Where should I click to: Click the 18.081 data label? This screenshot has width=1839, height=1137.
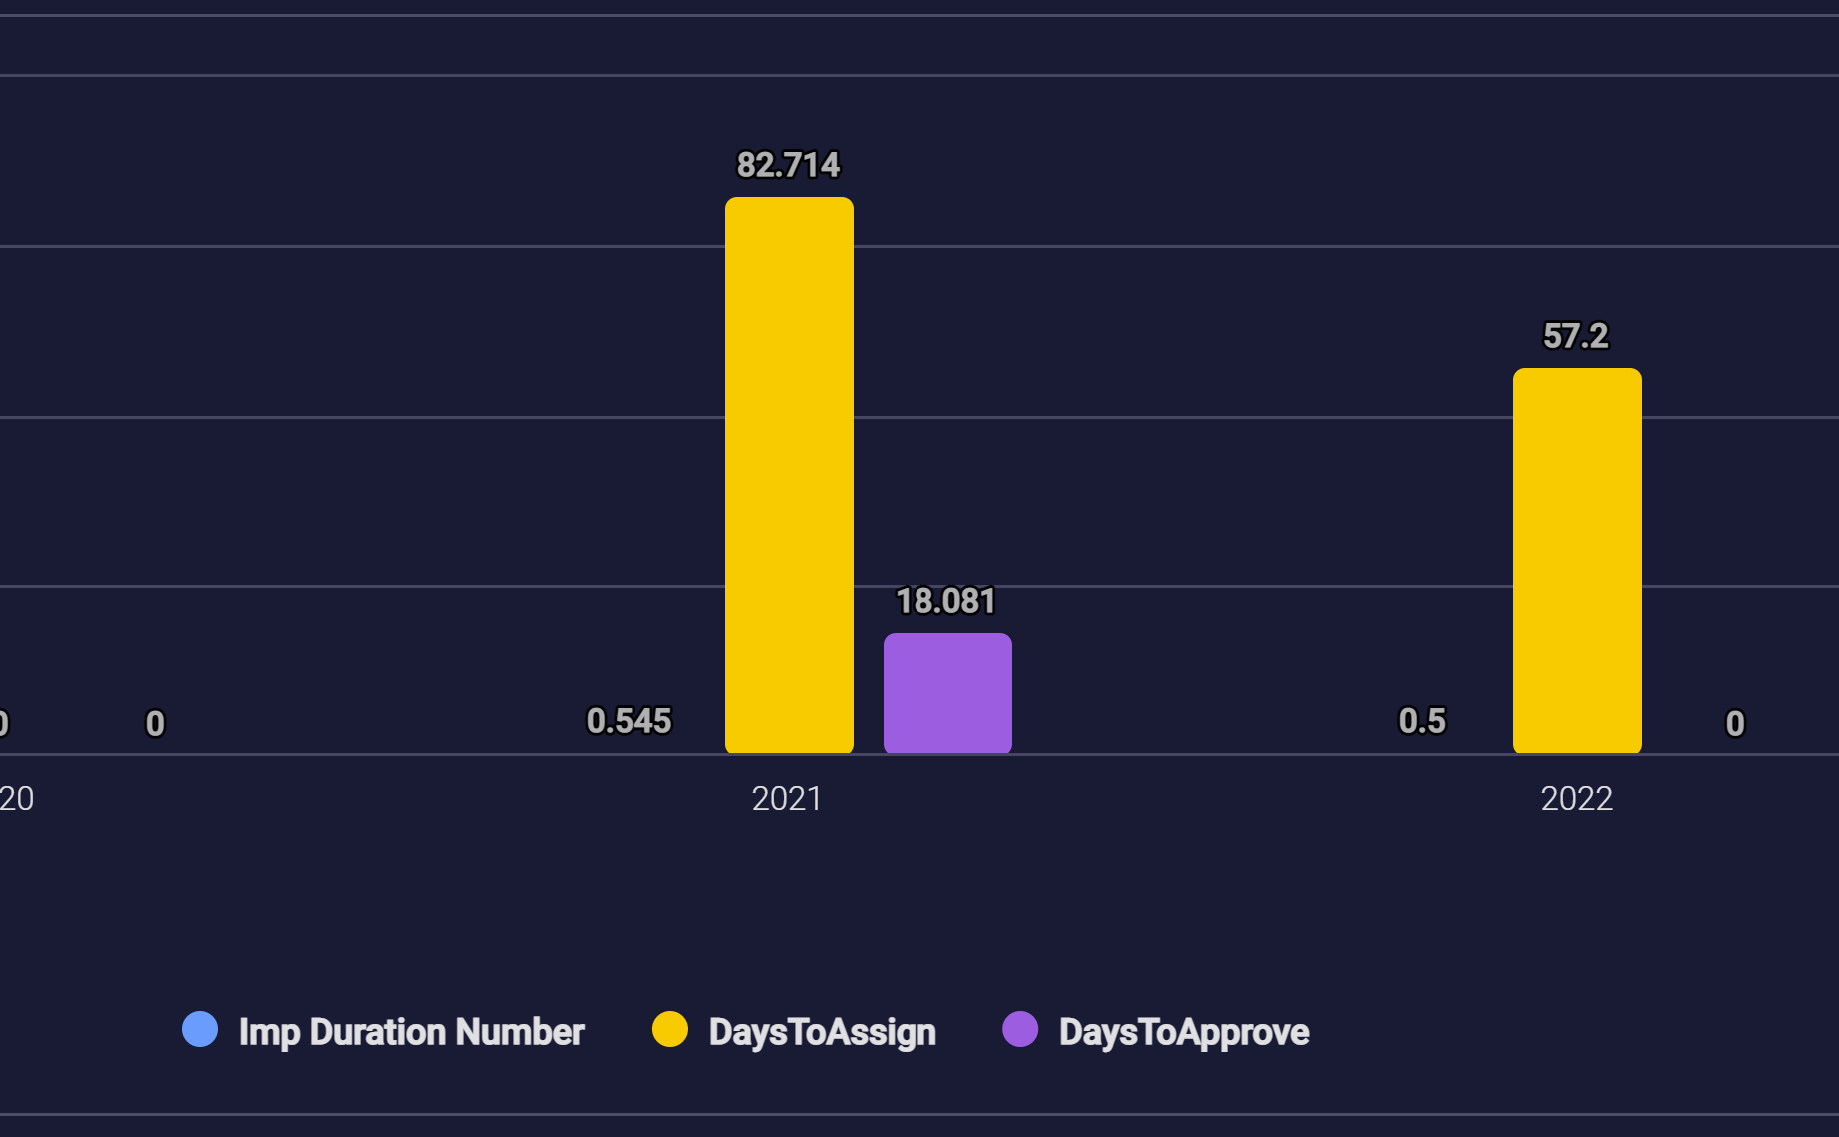tap(945, 601)
